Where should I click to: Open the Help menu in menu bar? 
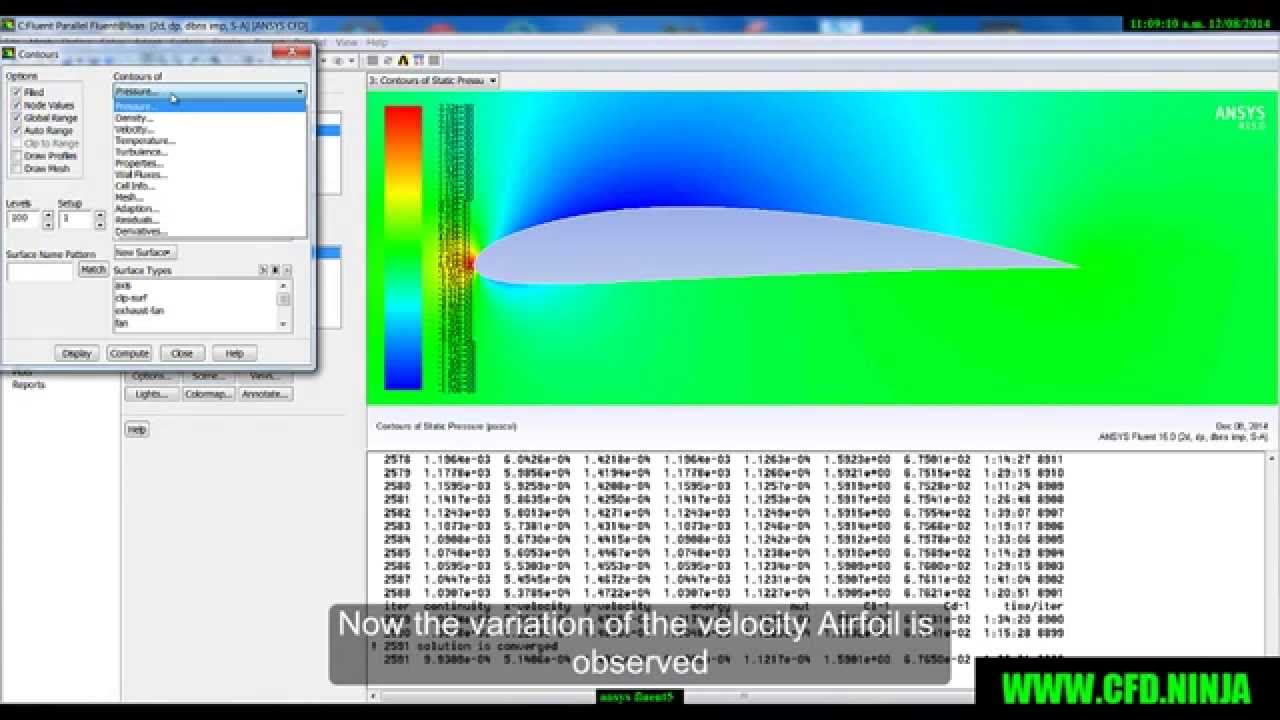[x=377, y=43]
